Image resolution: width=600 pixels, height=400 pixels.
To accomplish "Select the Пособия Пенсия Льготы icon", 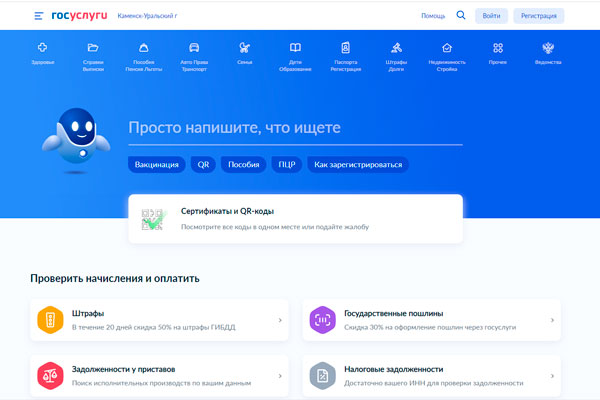I will (x=143, y=47).
